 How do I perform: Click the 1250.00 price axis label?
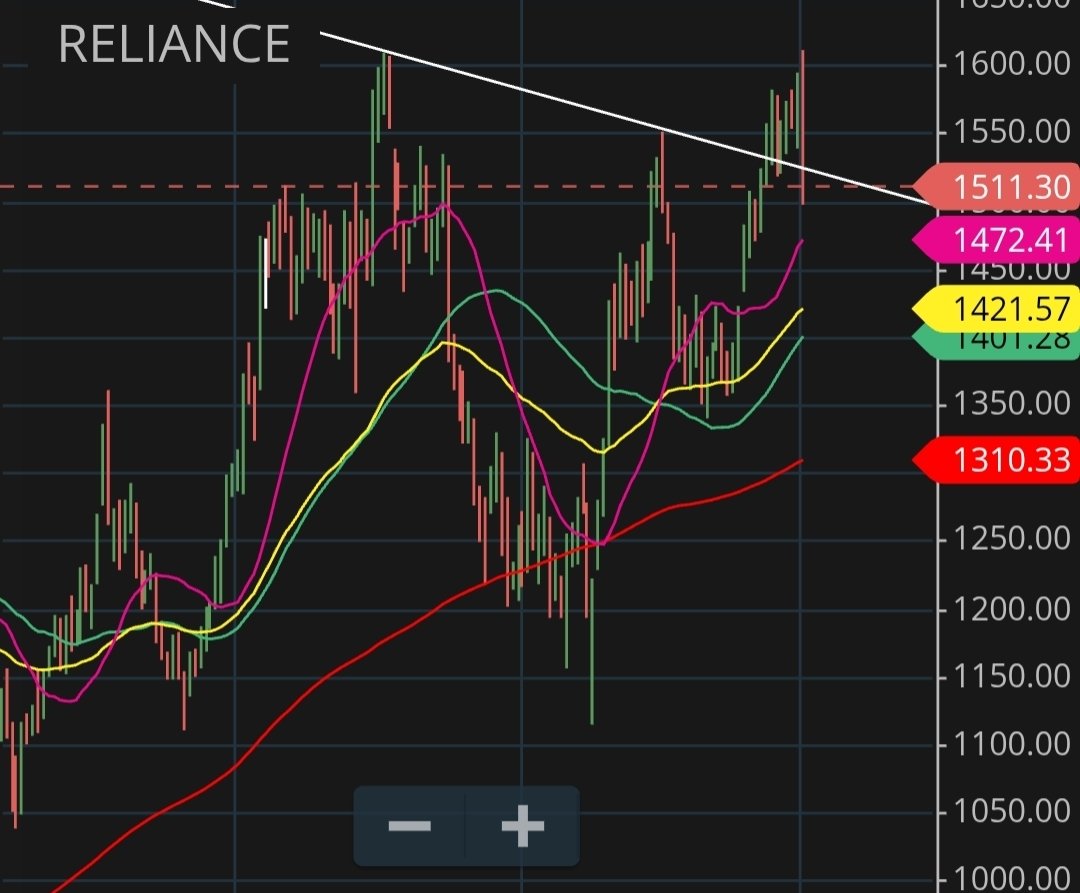pos(1012,538)
